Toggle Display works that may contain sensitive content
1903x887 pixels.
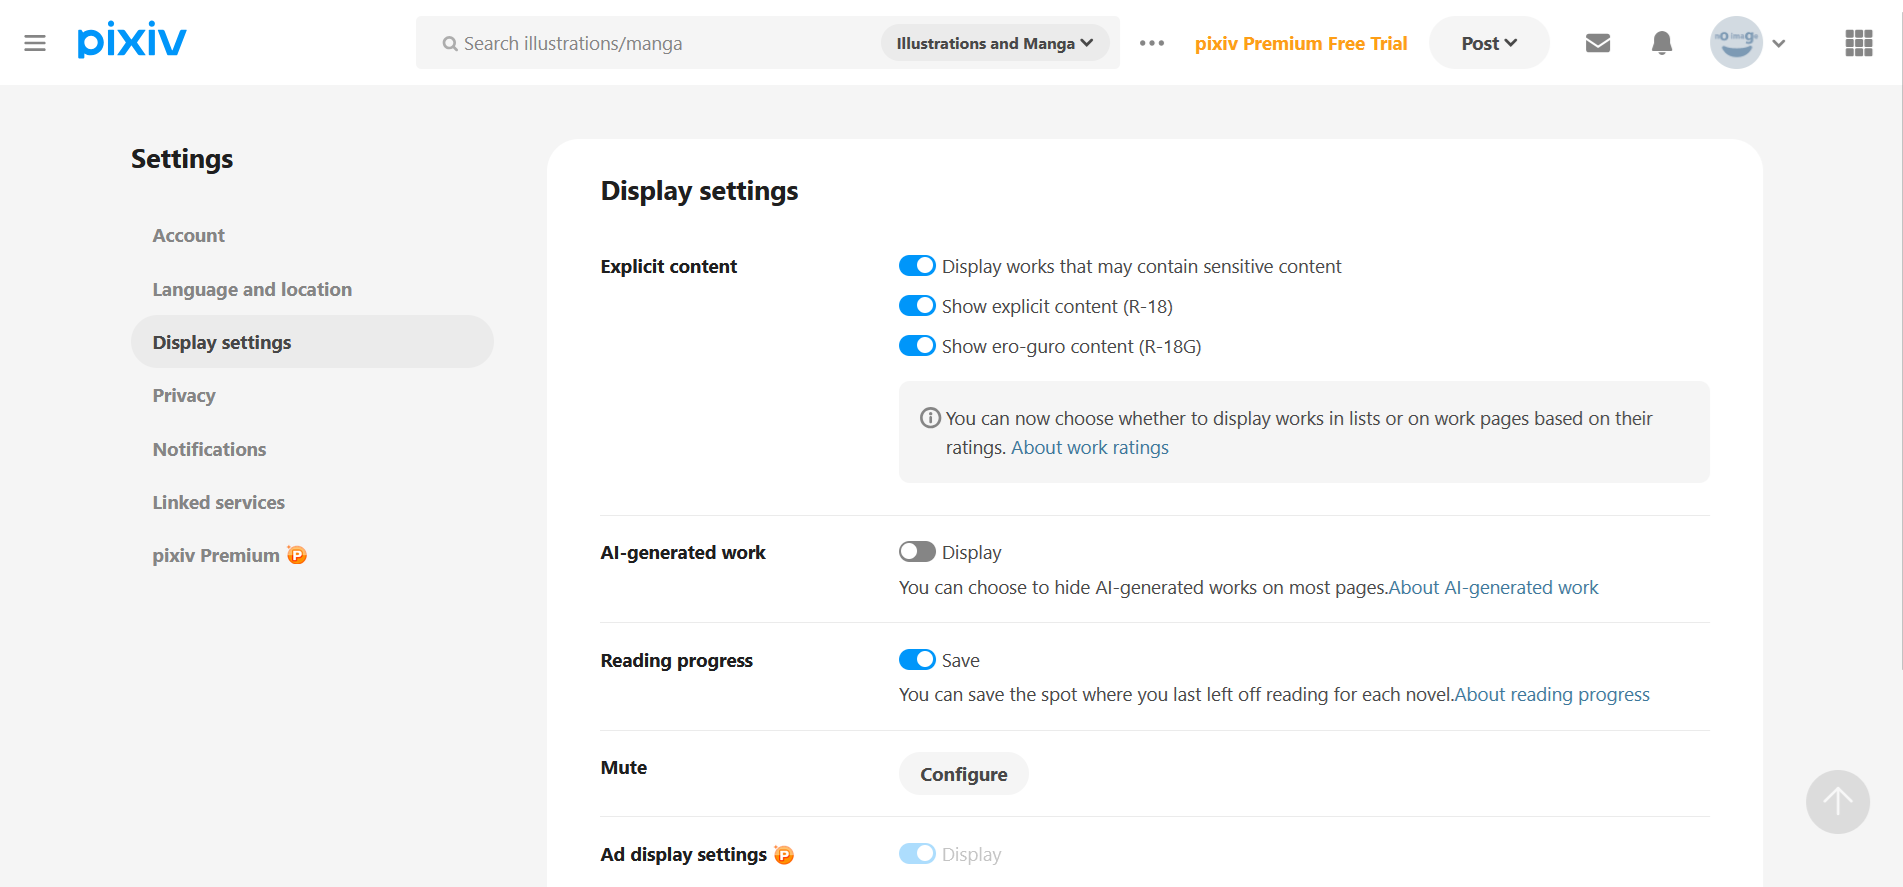tap(917, 266)
